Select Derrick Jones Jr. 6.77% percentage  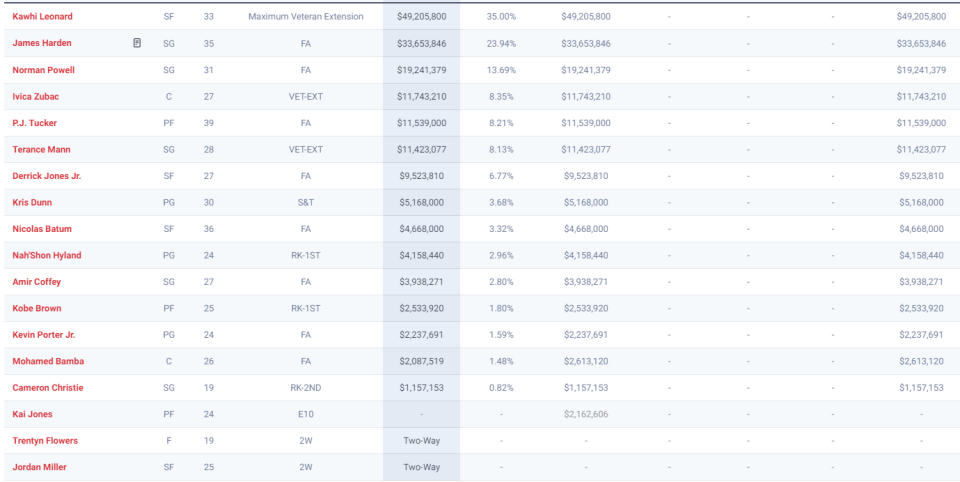coord(501,176)
